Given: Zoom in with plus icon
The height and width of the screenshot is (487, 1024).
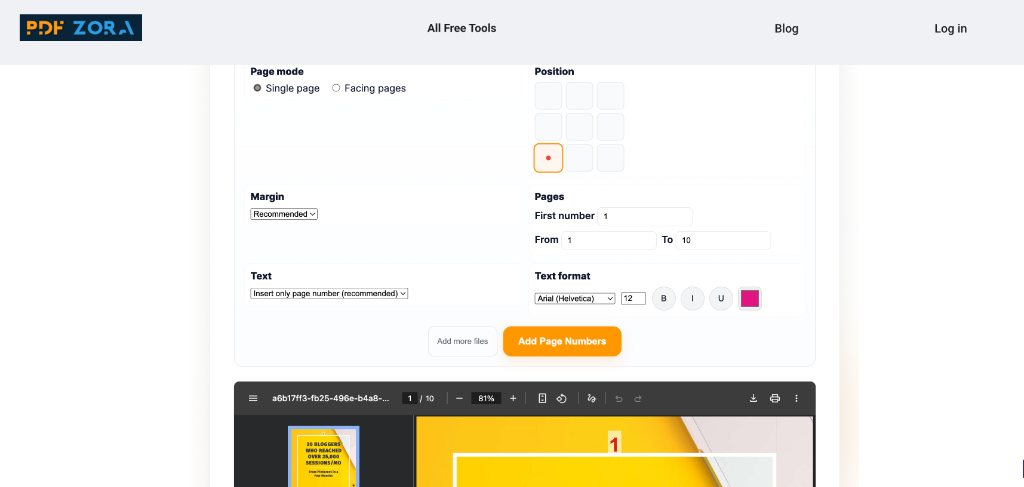Looking at the screenshot, I should tap(513, 398).
